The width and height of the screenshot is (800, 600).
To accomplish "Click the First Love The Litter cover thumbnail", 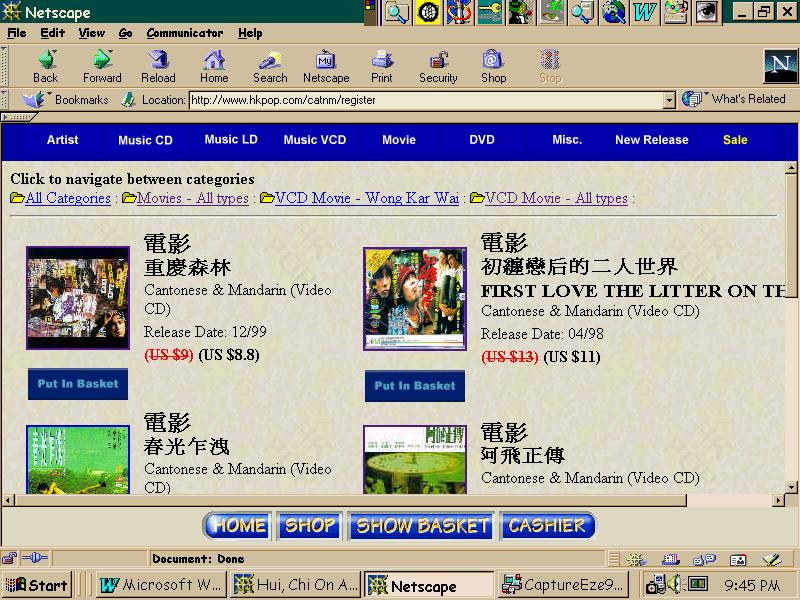I will click(415, 299).
